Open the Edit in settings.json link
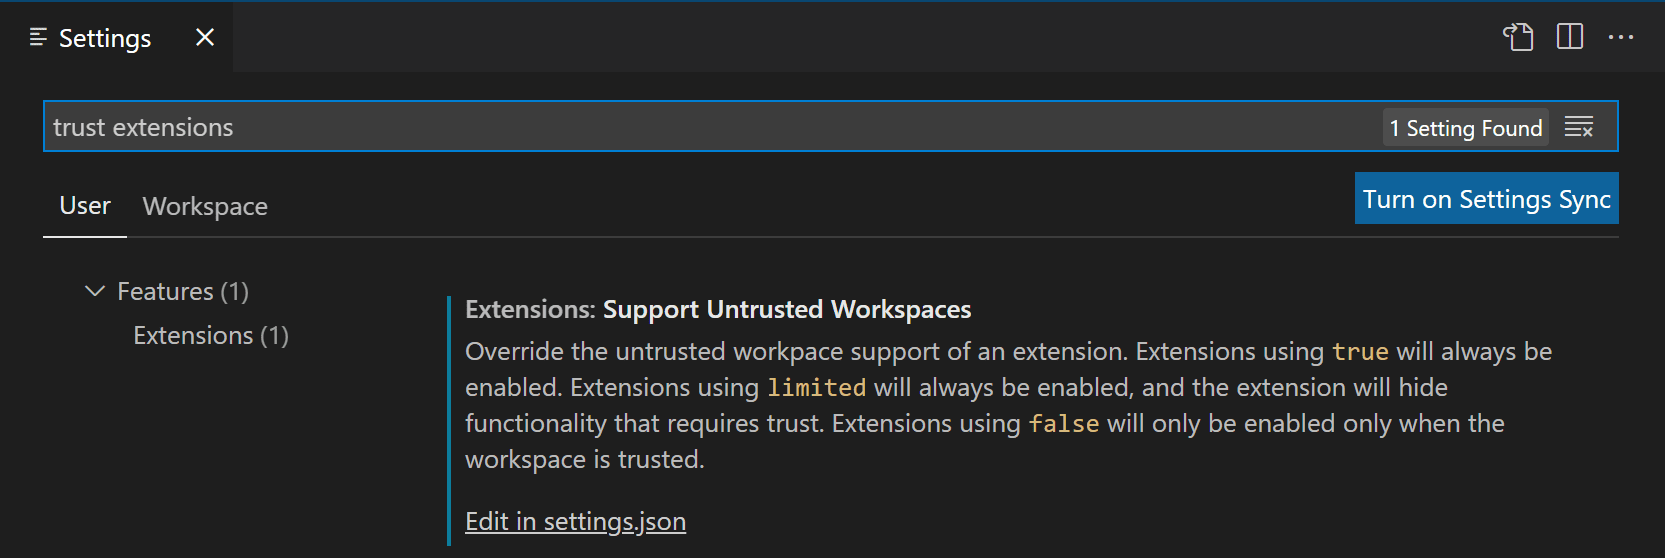This screenshot has width=1665, height=558. point(575,521)
